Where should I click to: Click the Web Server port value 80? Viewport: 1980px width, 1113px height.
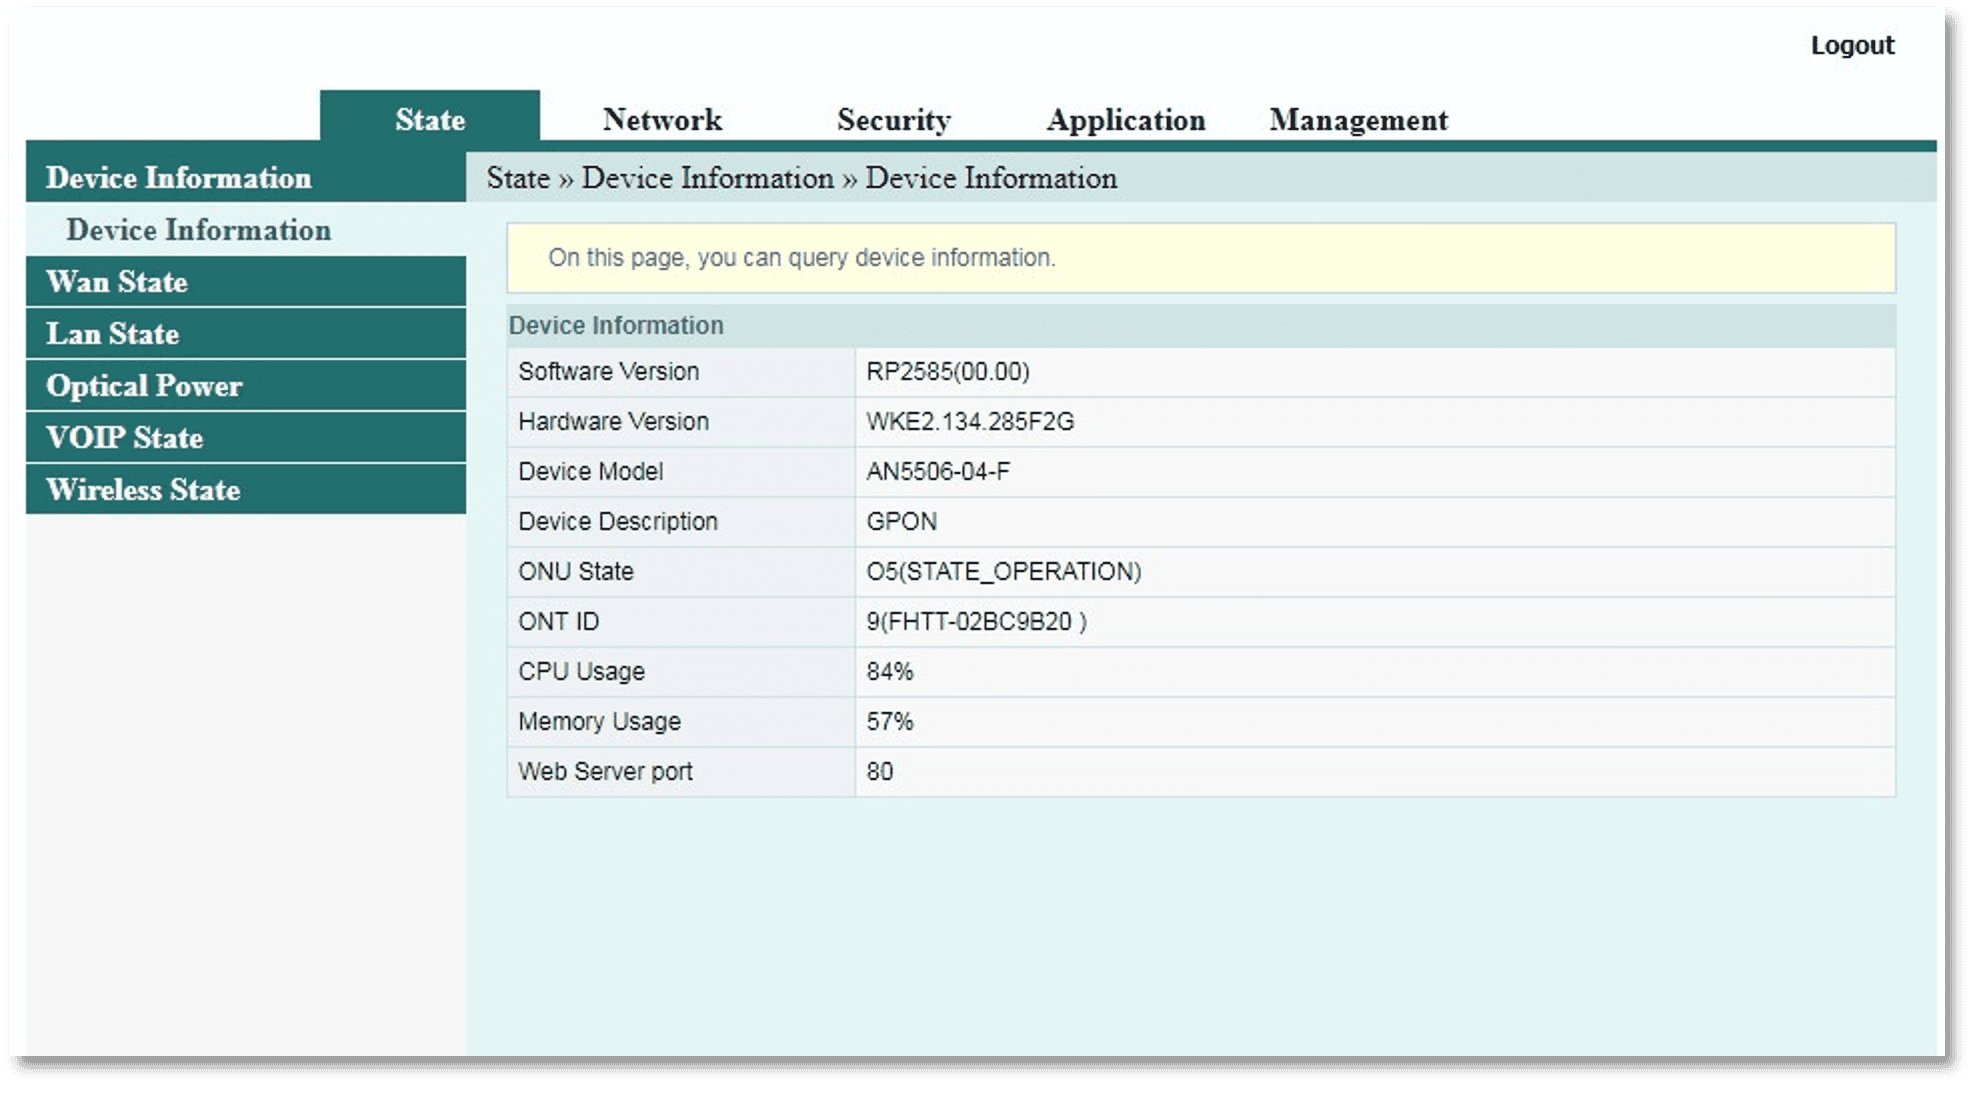(x=879, y=772)
